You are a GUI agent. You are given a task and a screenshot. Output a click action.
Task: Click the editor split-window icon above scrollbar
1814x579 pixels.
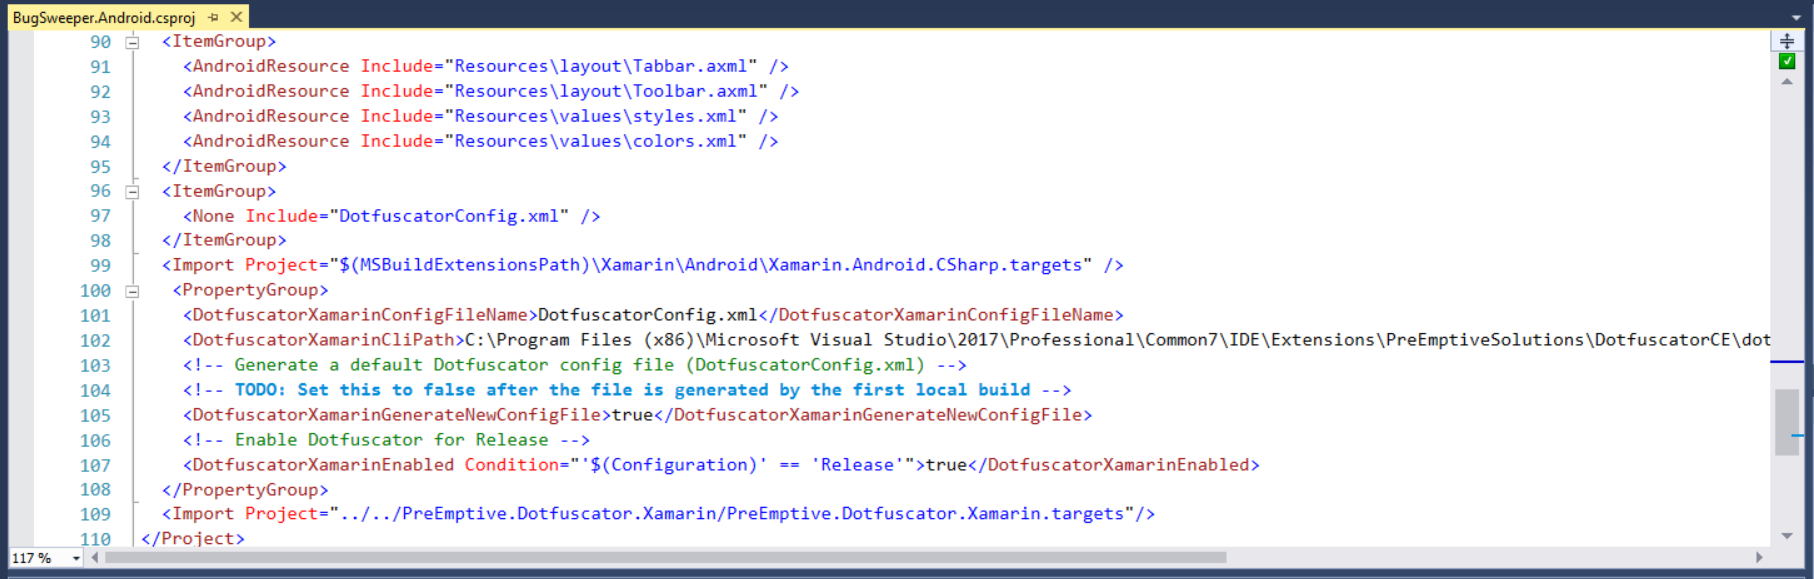(1787, 41)
